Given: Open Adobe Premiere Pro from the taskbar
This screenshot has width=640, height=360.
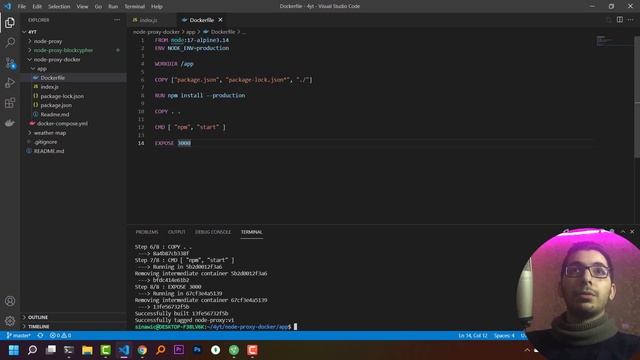Looking at the screenshot, I should click(x=179, y=350).
